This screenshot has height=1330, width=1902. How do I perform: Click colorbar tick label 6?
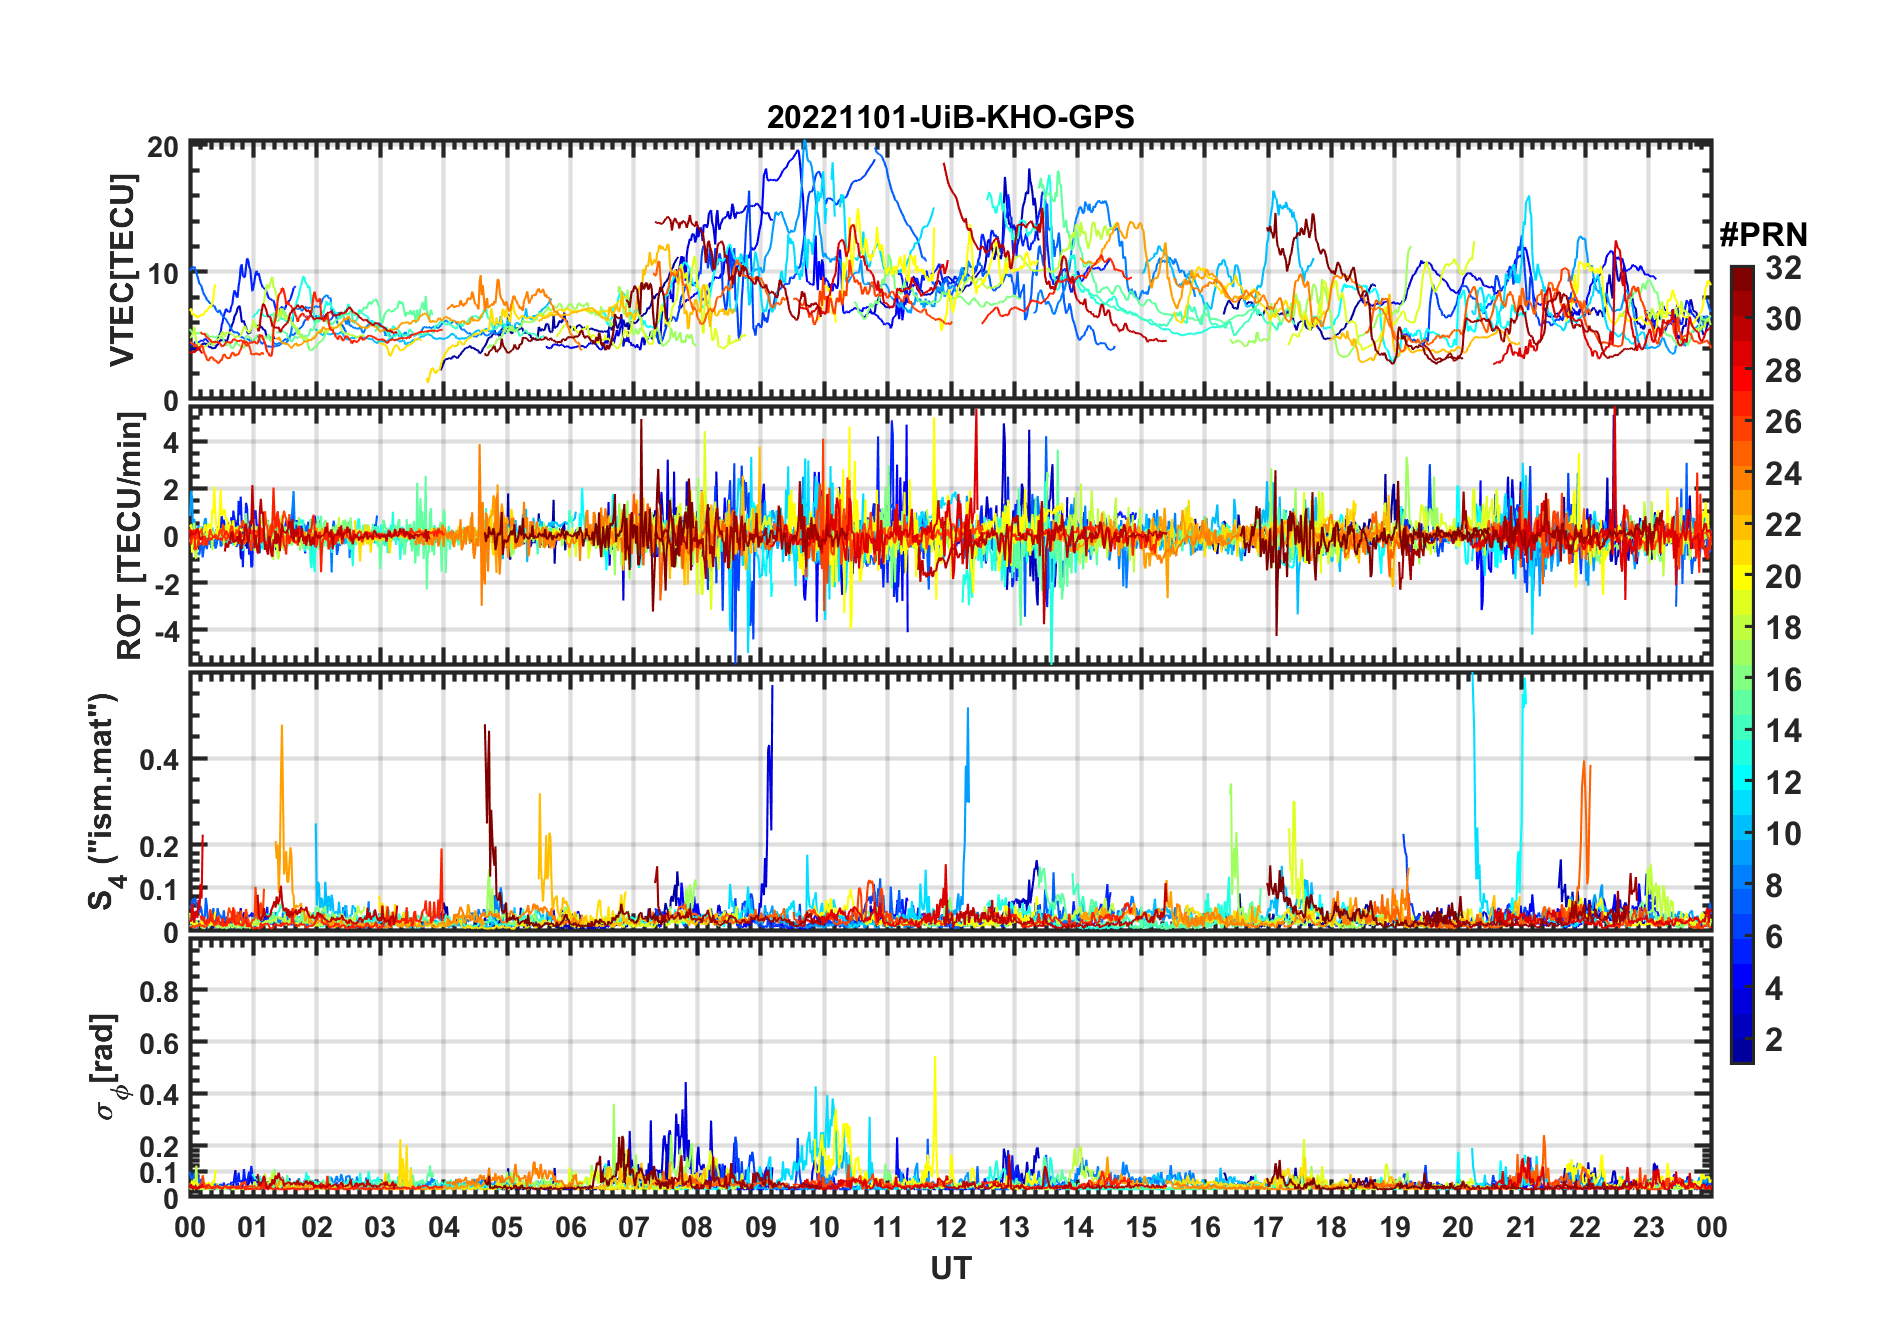coord(1774,937)
